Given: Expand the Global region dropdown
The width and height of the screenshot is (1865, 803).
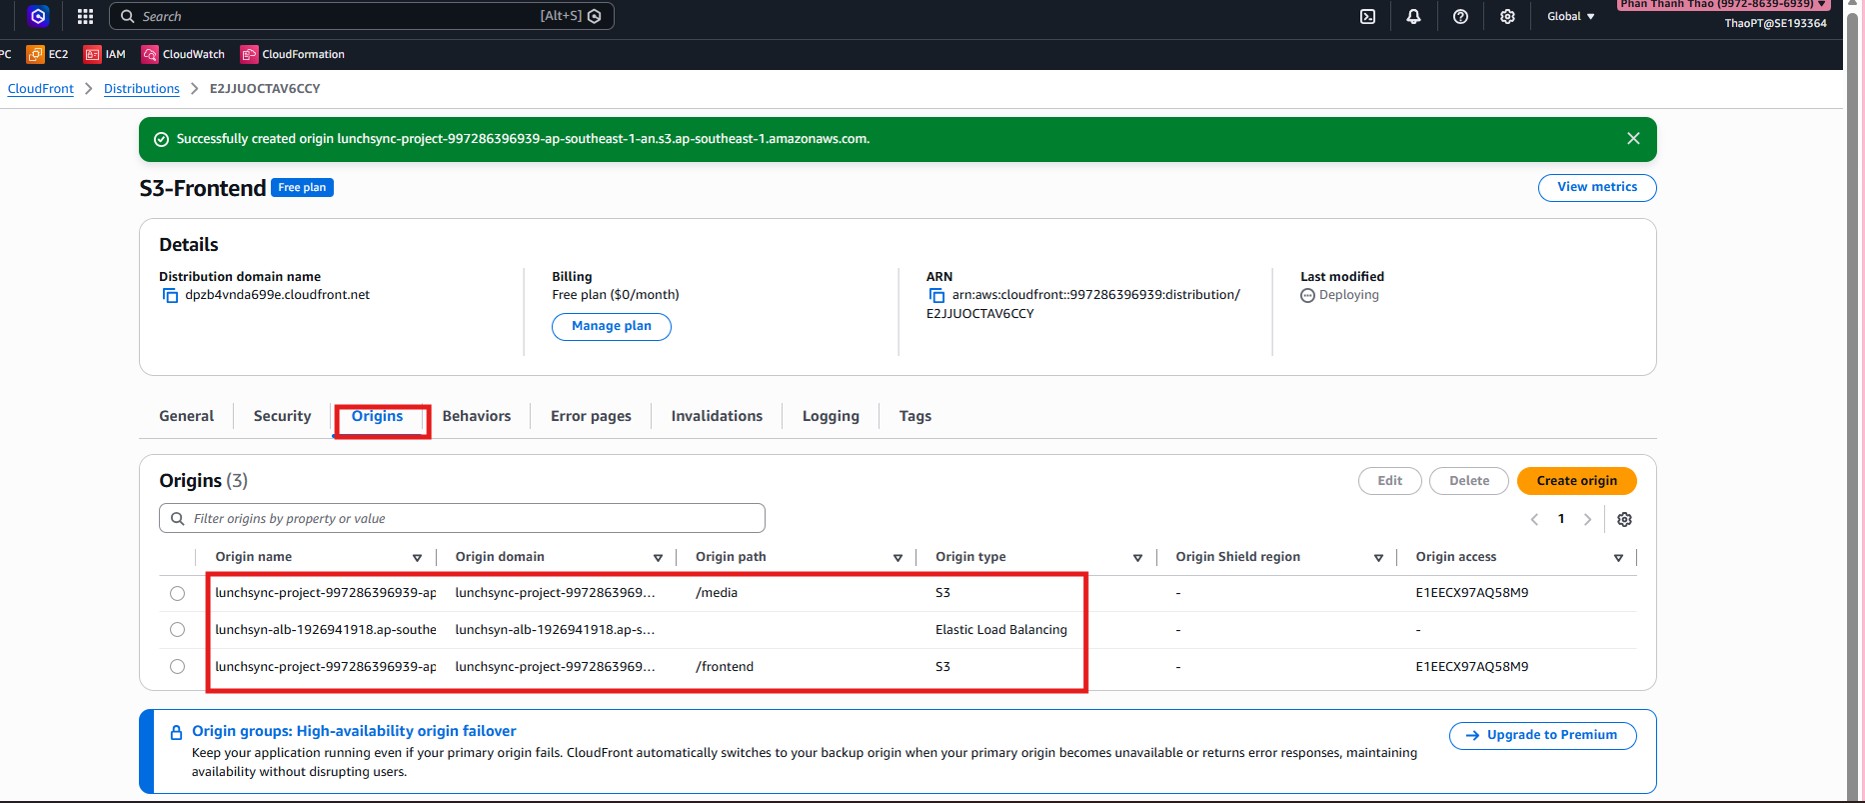Looking at the screenshot, I should tap(1570, 16).
